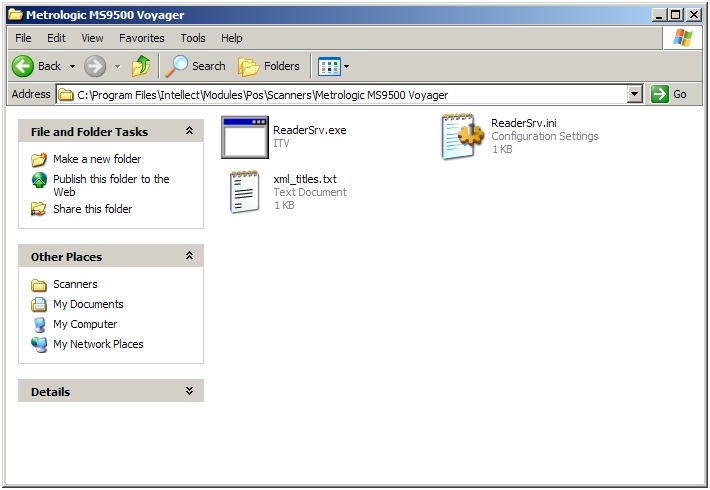Image resolution: width=710 pixels, height=490 pixels.
Task: Click the Make a new folder link
Action: pyautogui.click(x=97, y=159)
